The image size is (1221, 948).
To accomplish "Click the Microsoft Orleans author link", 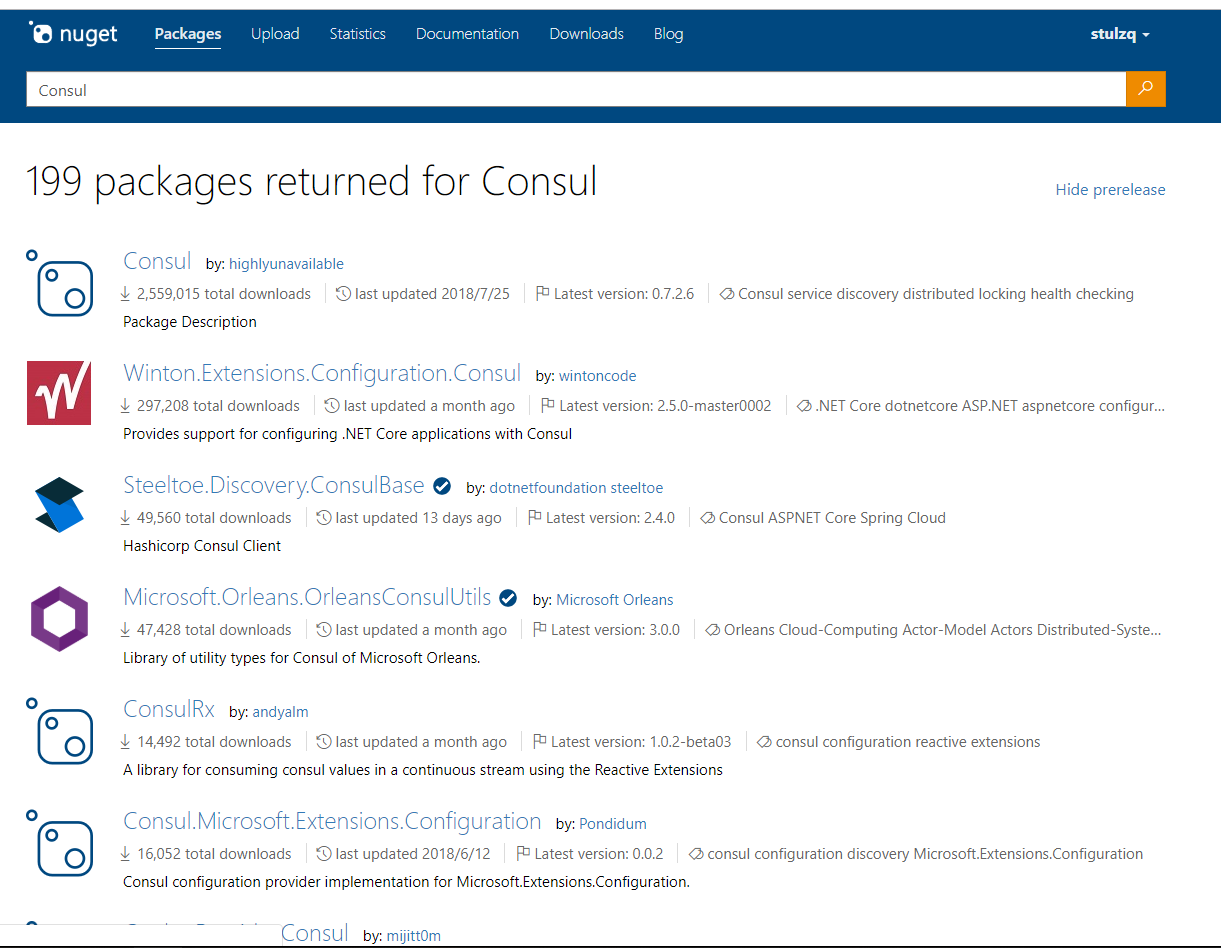I will [614, 600].
